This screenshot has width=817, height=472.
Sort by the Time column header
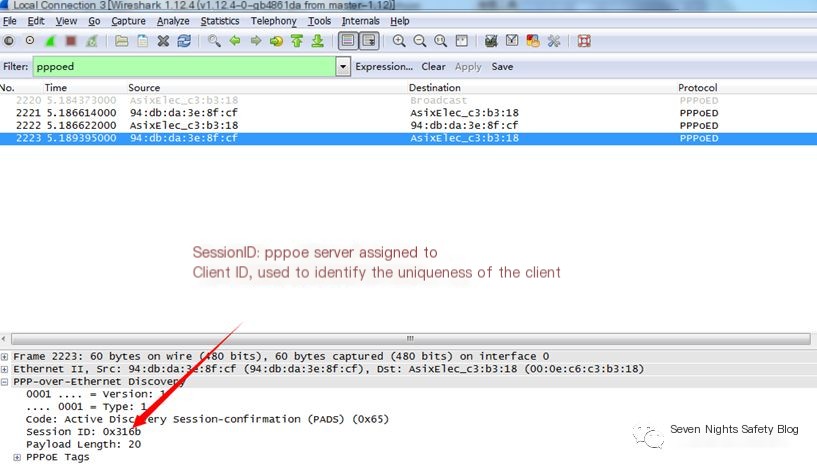coord(56,88)
